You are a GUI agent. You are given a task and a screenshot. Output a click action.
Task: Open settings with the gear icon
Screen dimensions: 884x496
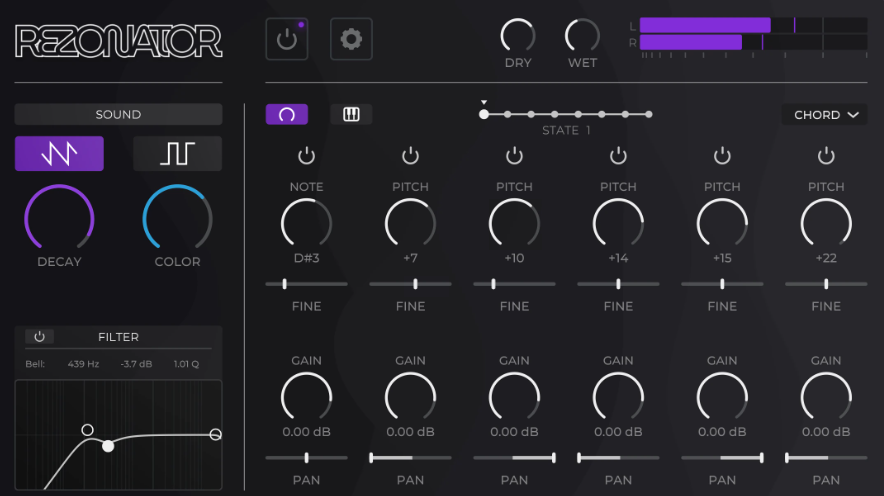point(351,39)
